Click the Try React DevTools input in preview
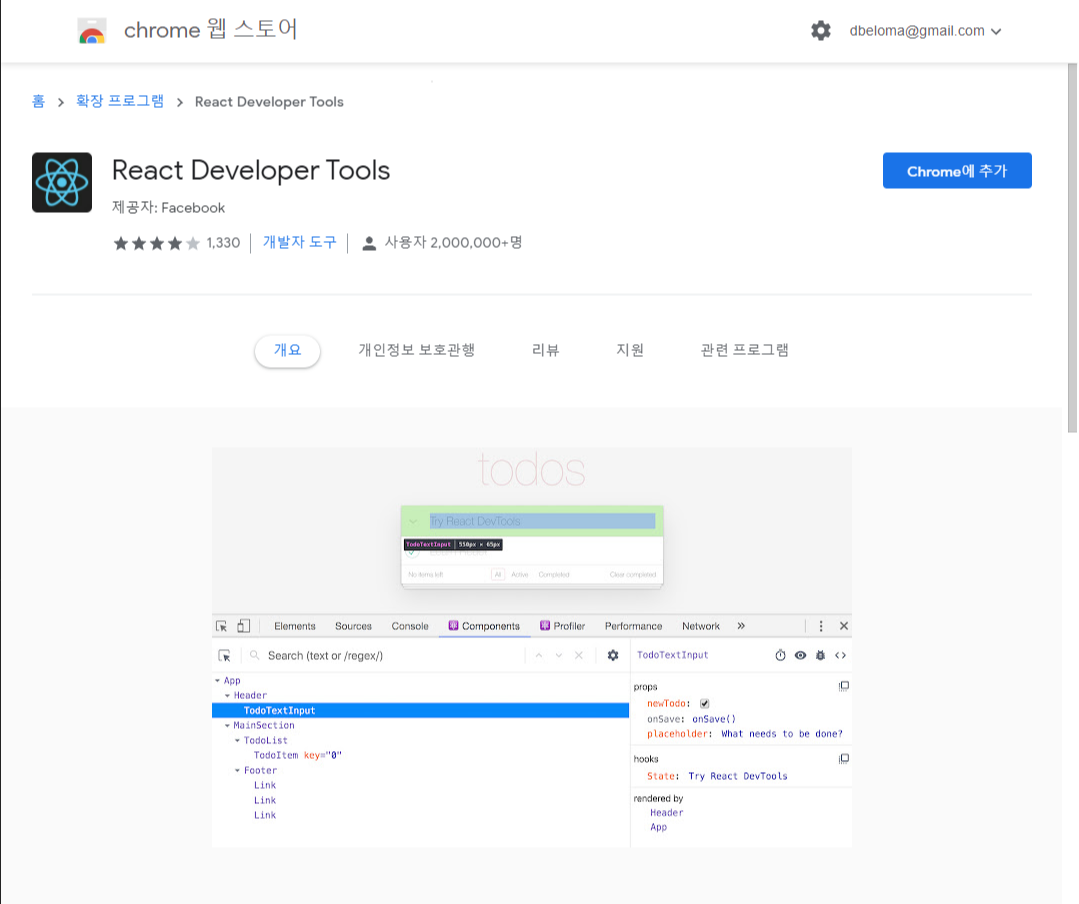The height and width of the screenshot is (904, 1079). pyautogui.click(x=542, y=521)
